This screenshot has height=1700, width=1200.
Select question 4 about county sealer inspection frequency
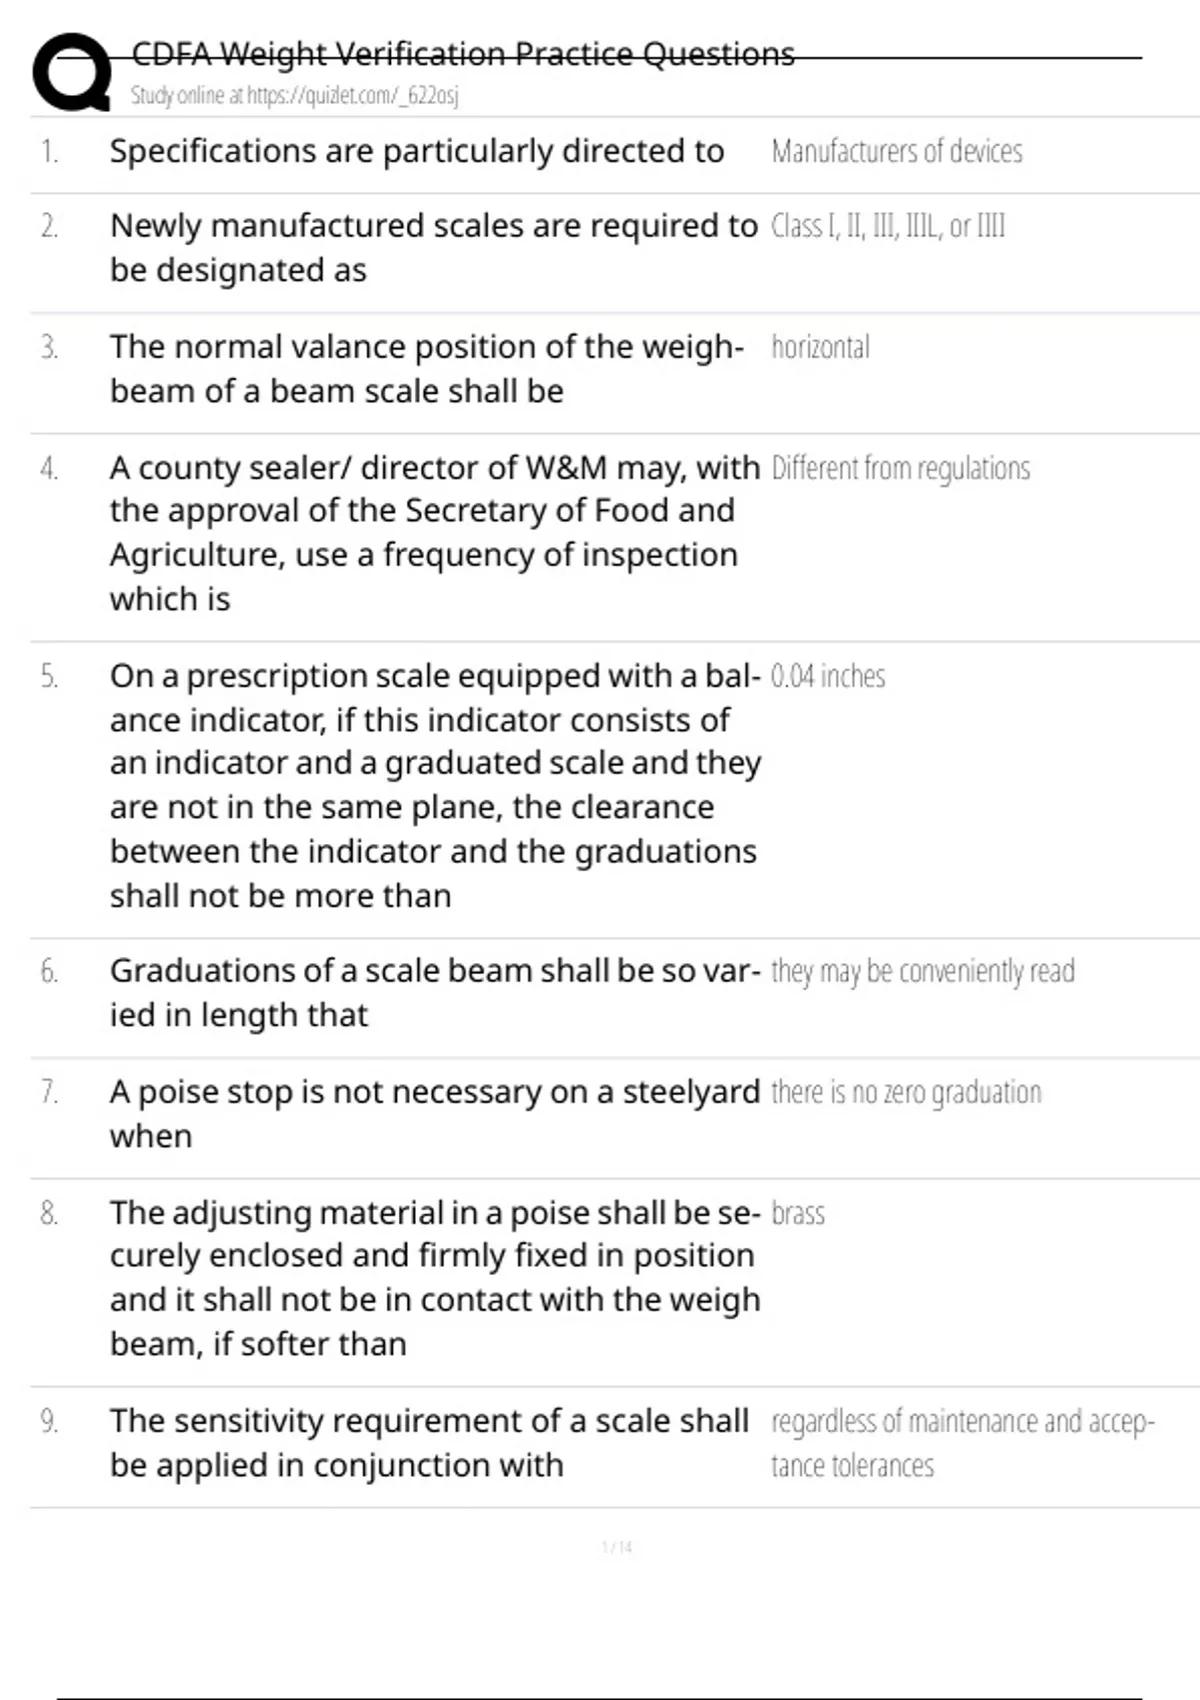point(434,532)
